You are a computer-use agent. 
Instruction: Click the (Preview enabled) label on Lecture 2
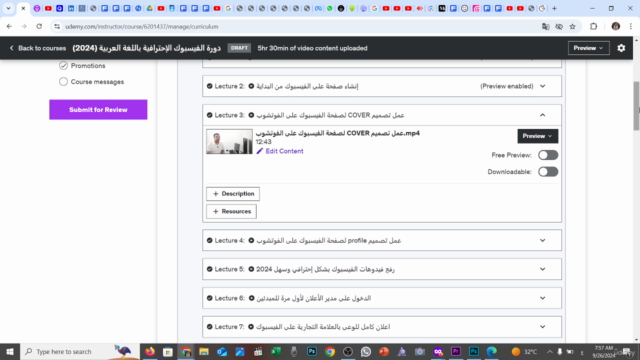507,86
